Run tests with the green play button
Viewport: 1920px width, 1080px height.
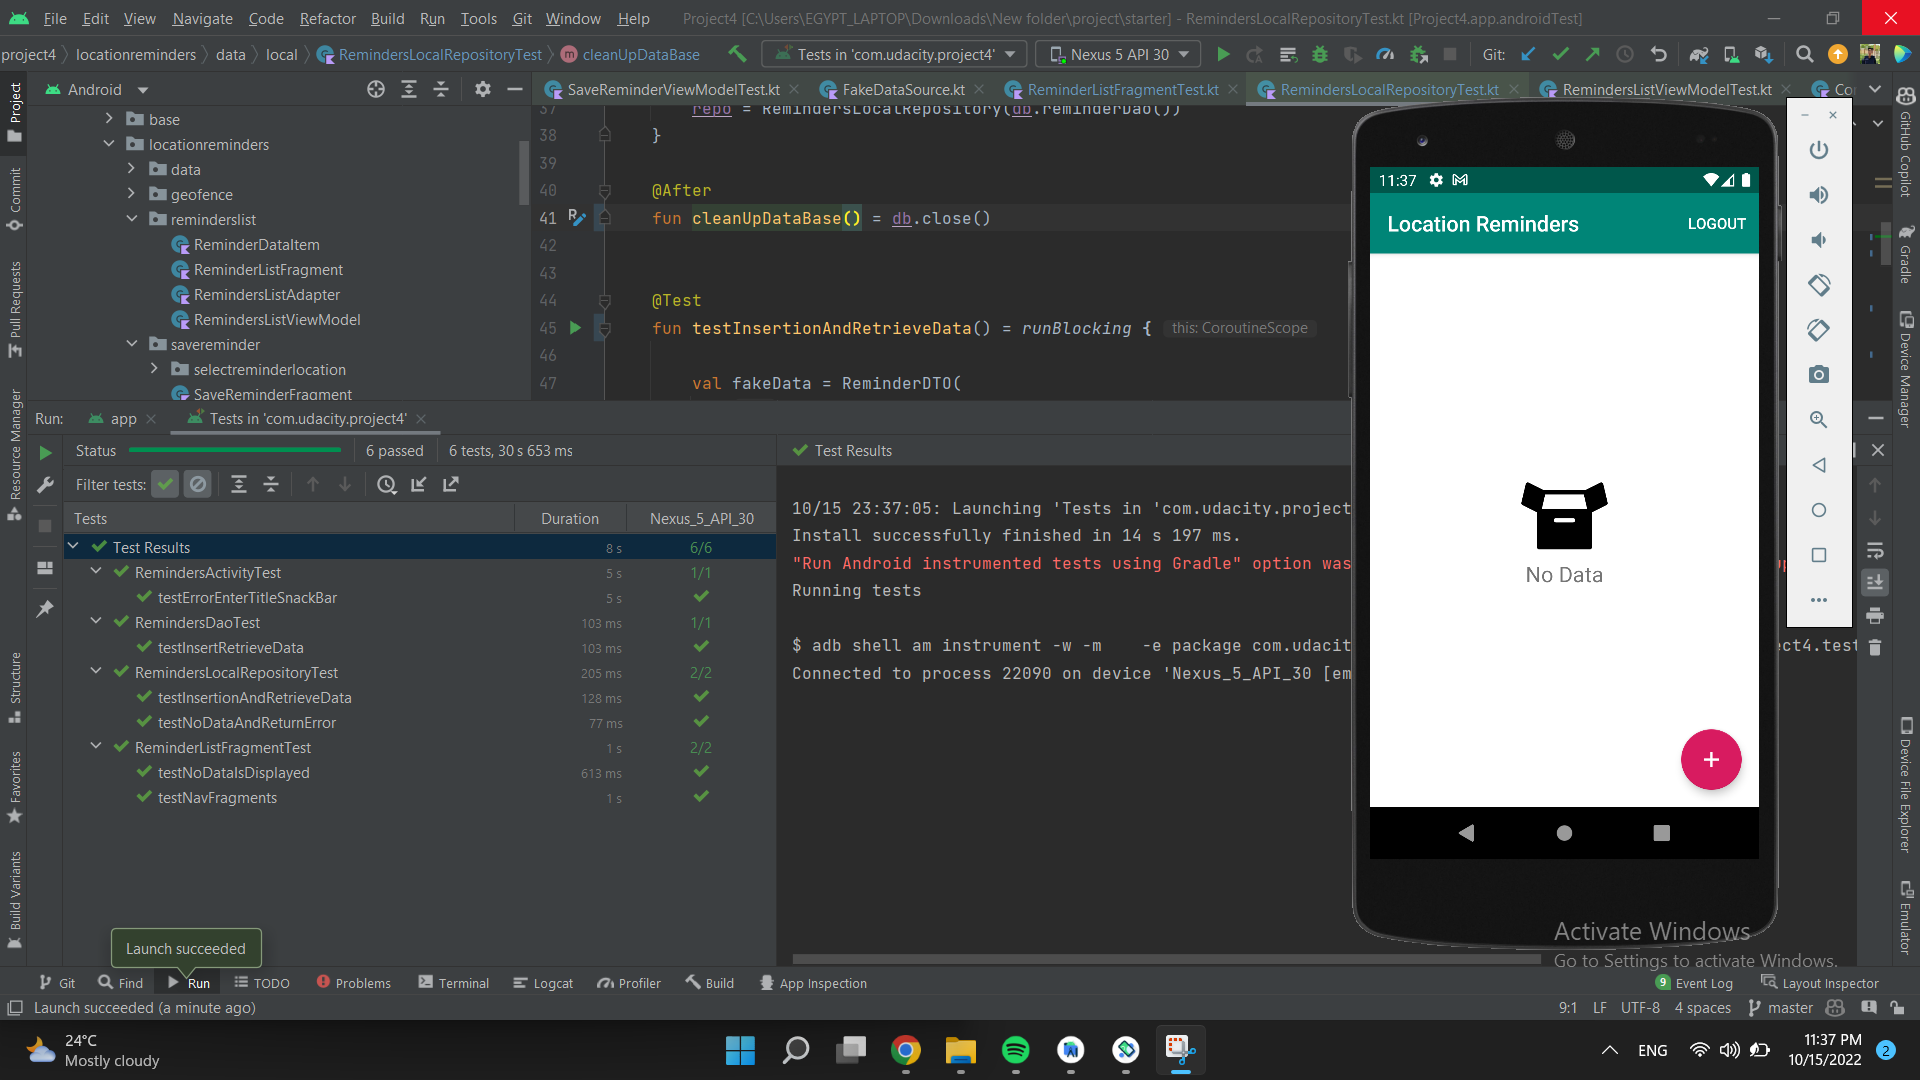click(1223, 54)
